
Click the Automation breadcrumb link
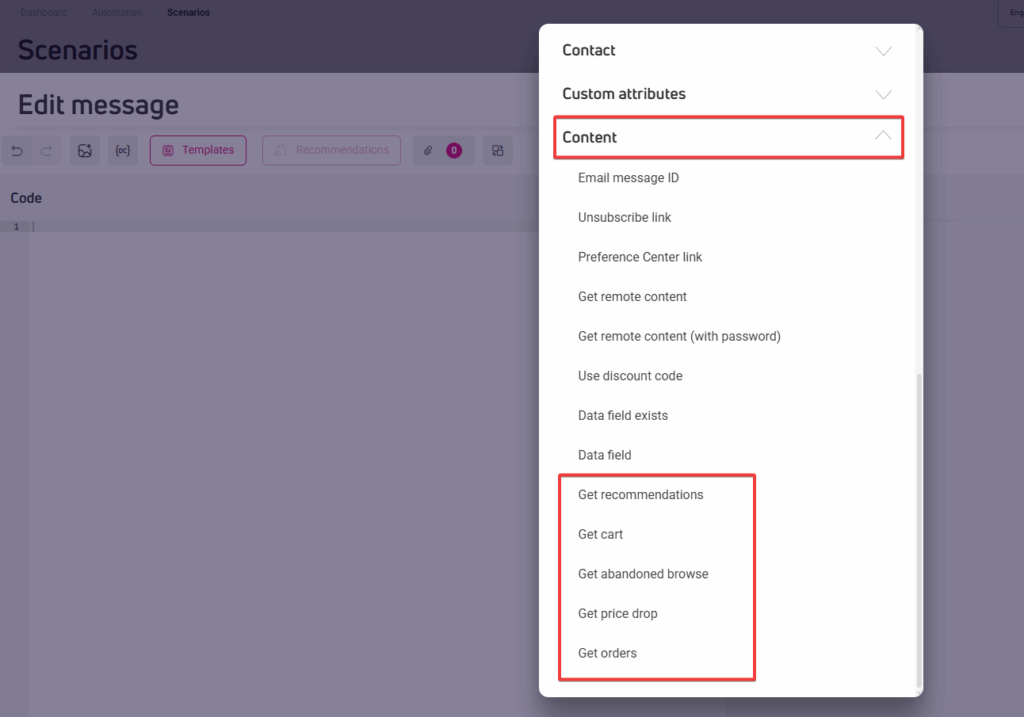(119, 13)
